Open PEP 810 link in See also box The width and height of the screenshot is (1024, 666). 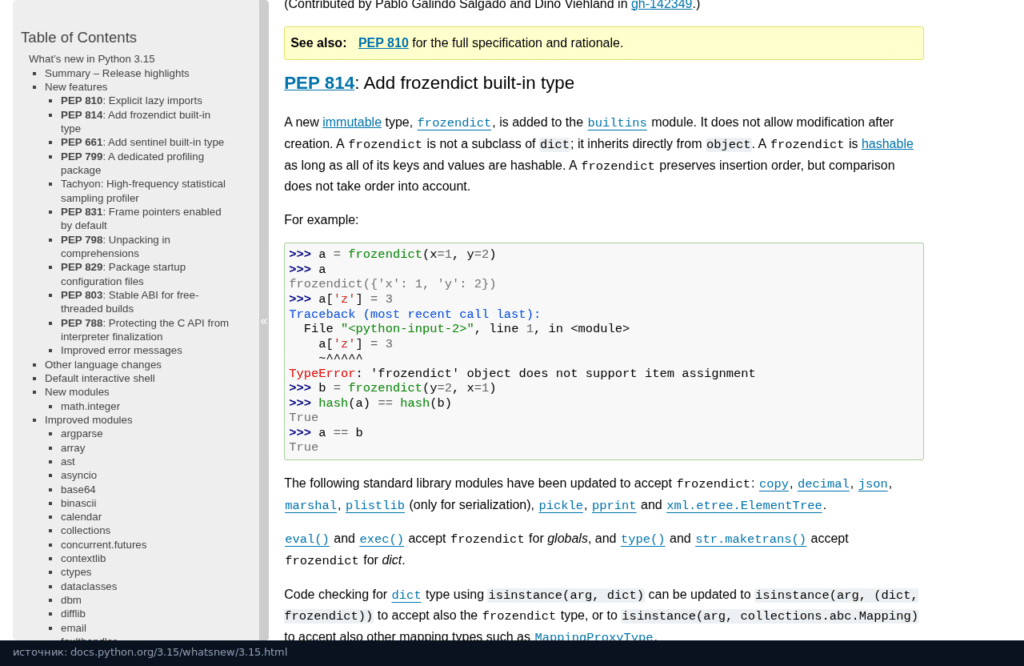pyautogui.click(x=383, y=43)
